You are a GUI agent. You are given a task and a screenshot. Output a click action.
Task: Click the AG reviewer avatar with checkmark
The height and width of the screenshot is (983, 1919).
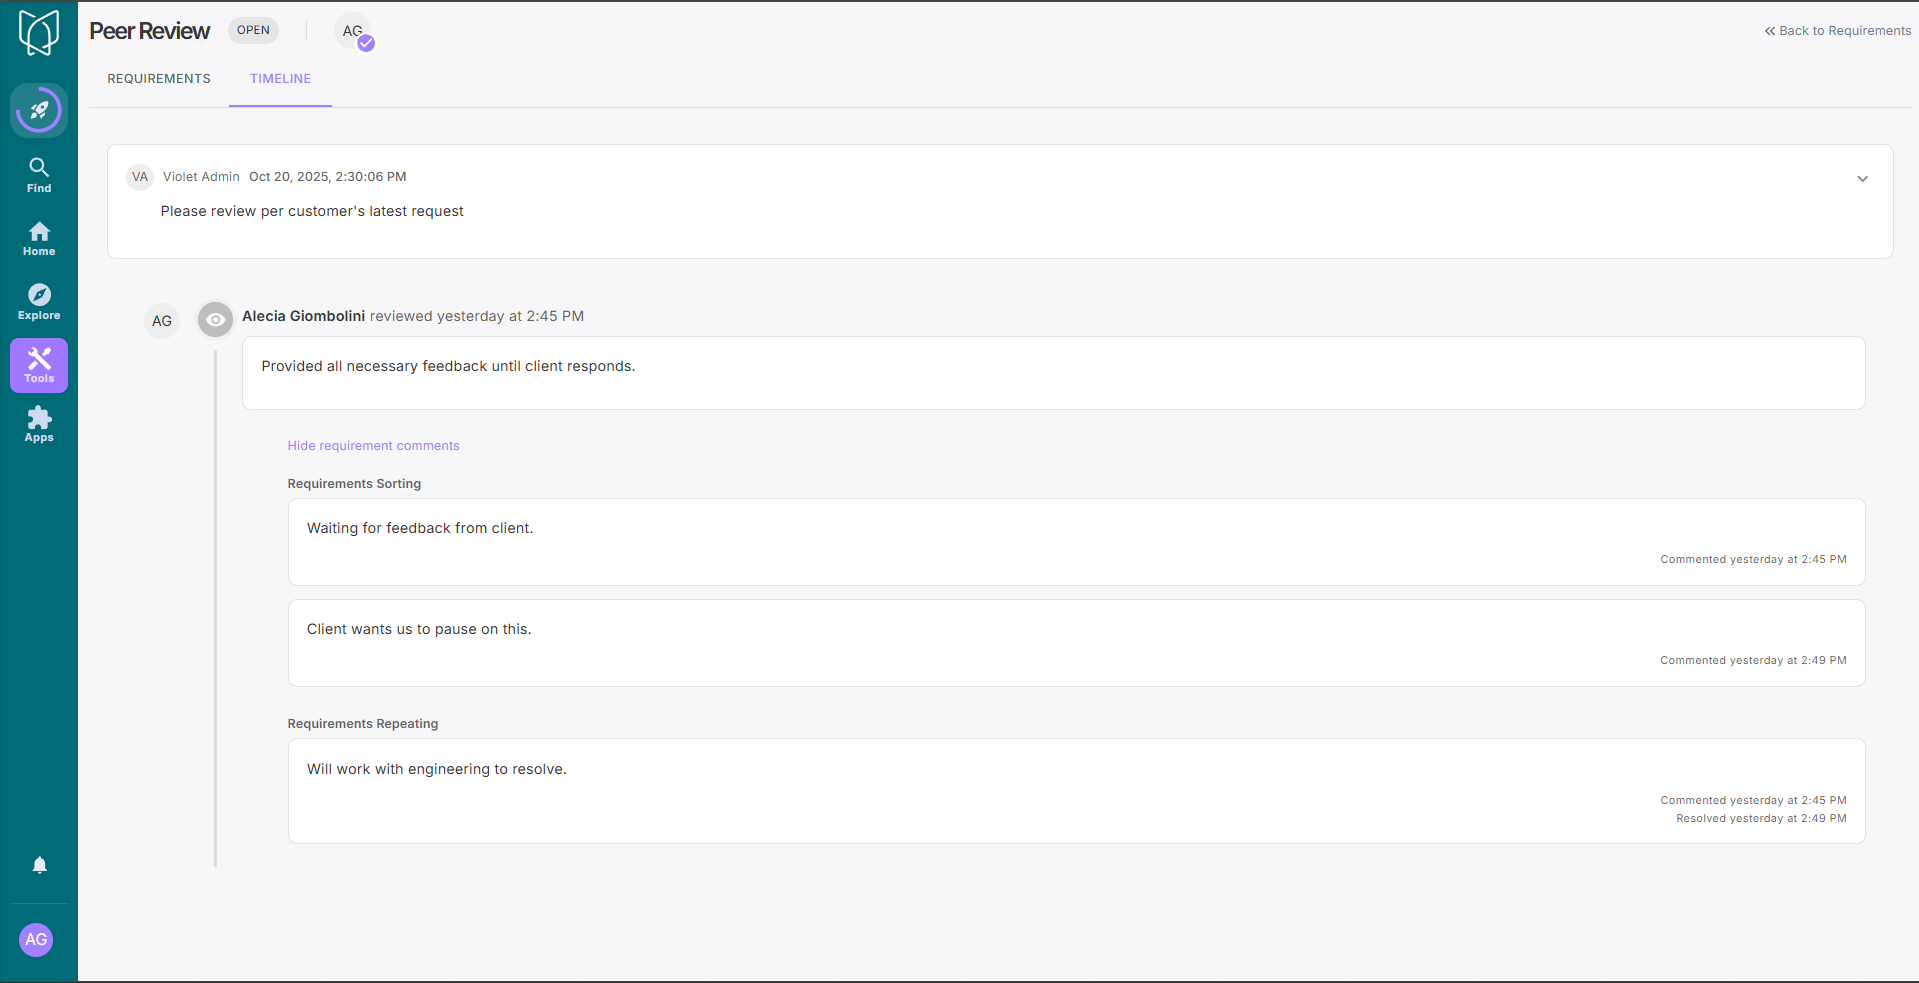click(x=354, y=32)
